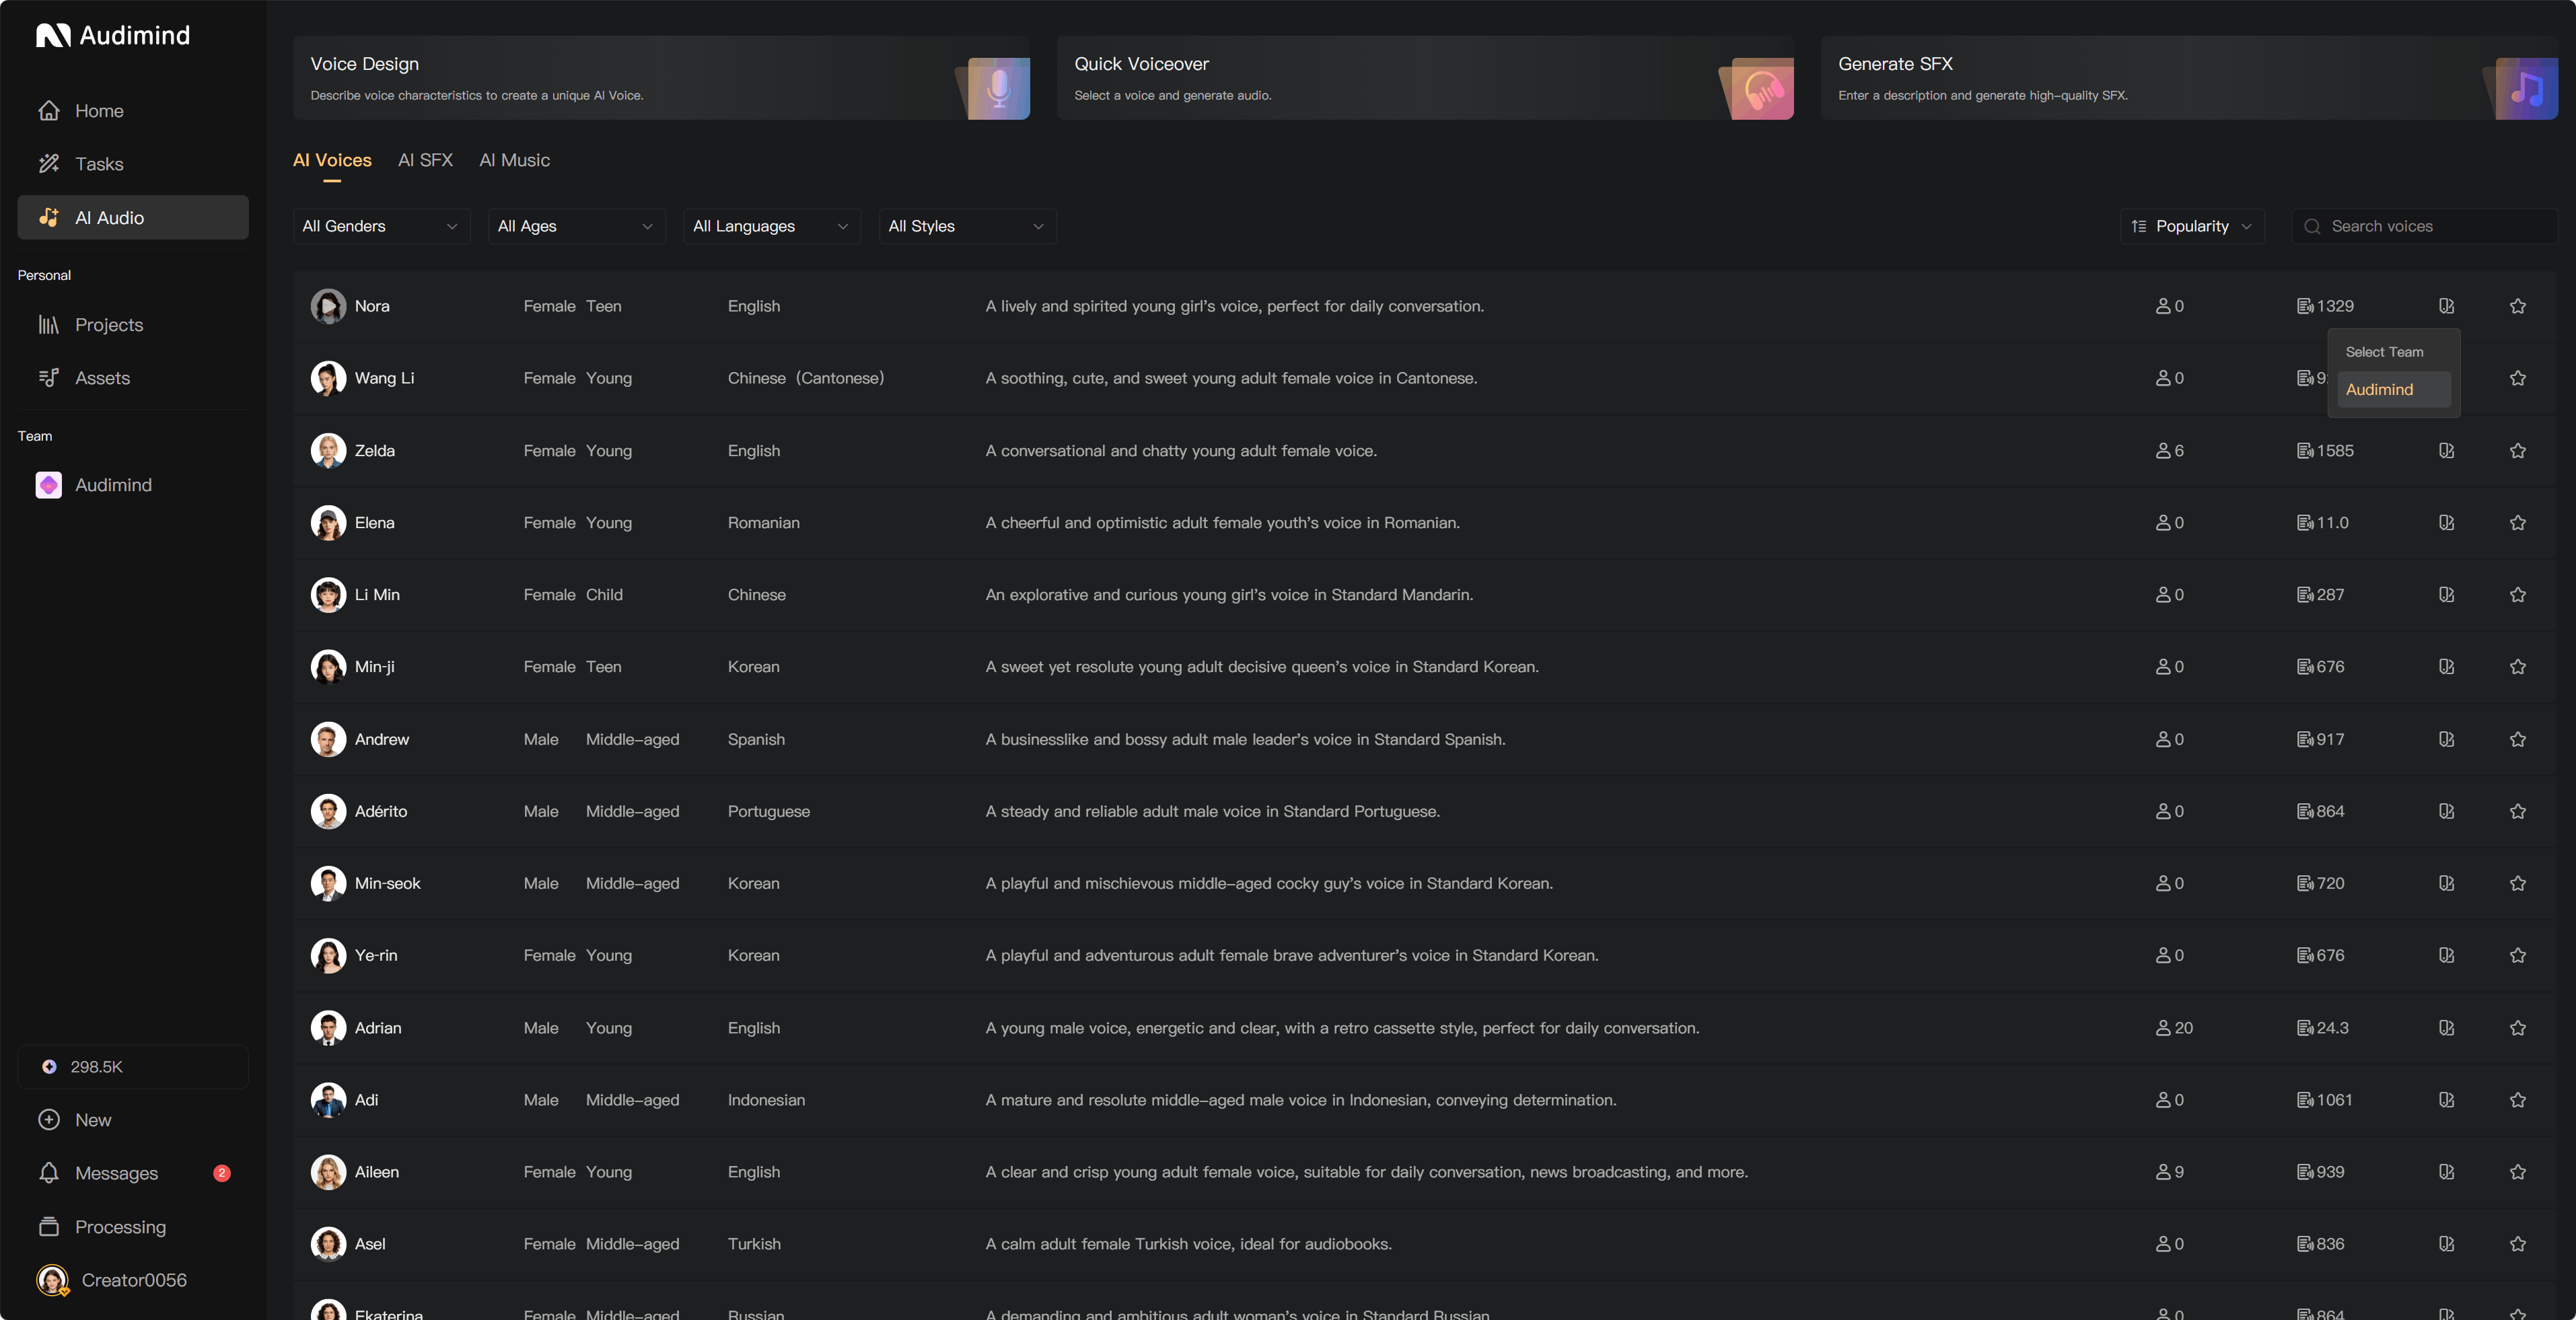Expand the All Genders filter
This screenshot has width=2576, height=1320.
click(381, 226)
